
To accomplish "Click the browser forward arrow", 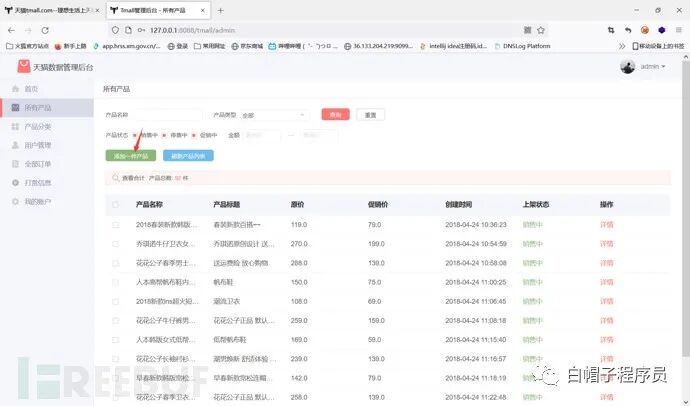I will tap(28, 30).
